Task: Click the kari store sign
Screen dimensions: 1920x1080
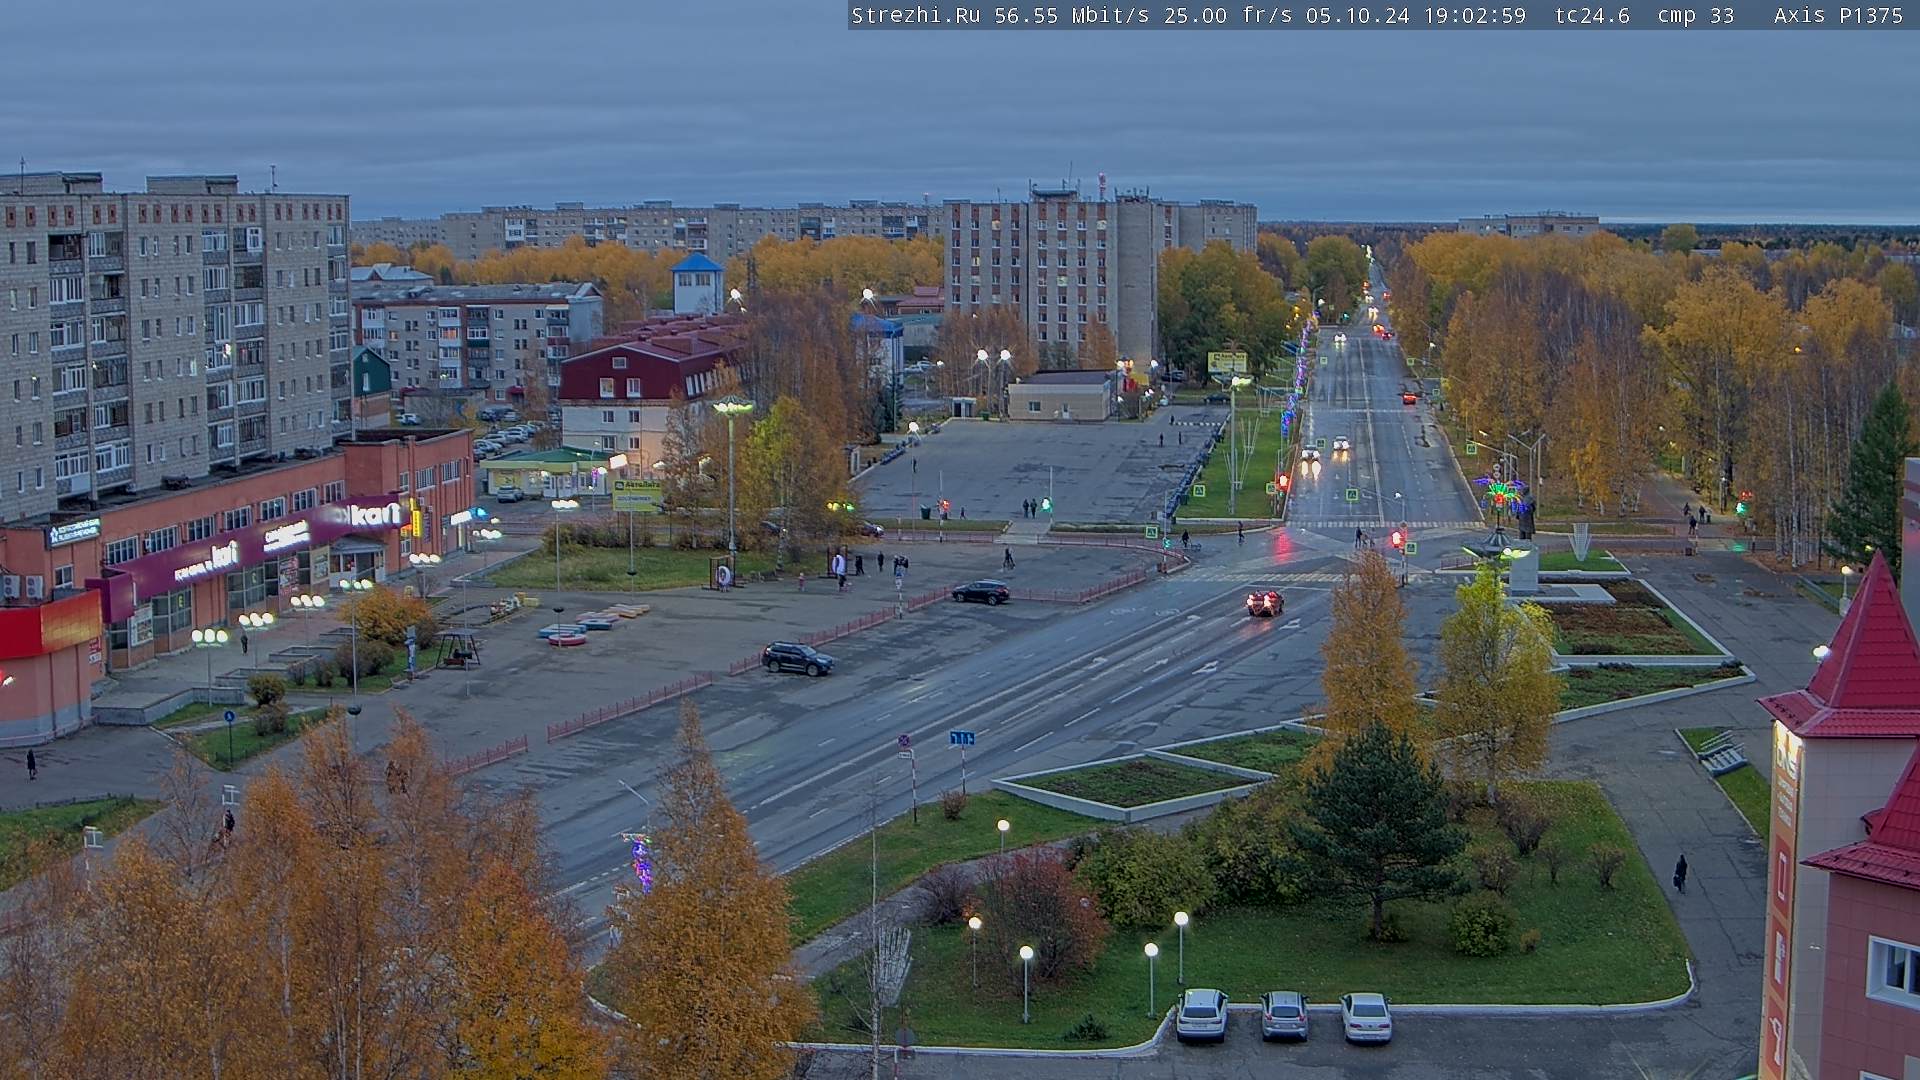Action: [375, 515]
